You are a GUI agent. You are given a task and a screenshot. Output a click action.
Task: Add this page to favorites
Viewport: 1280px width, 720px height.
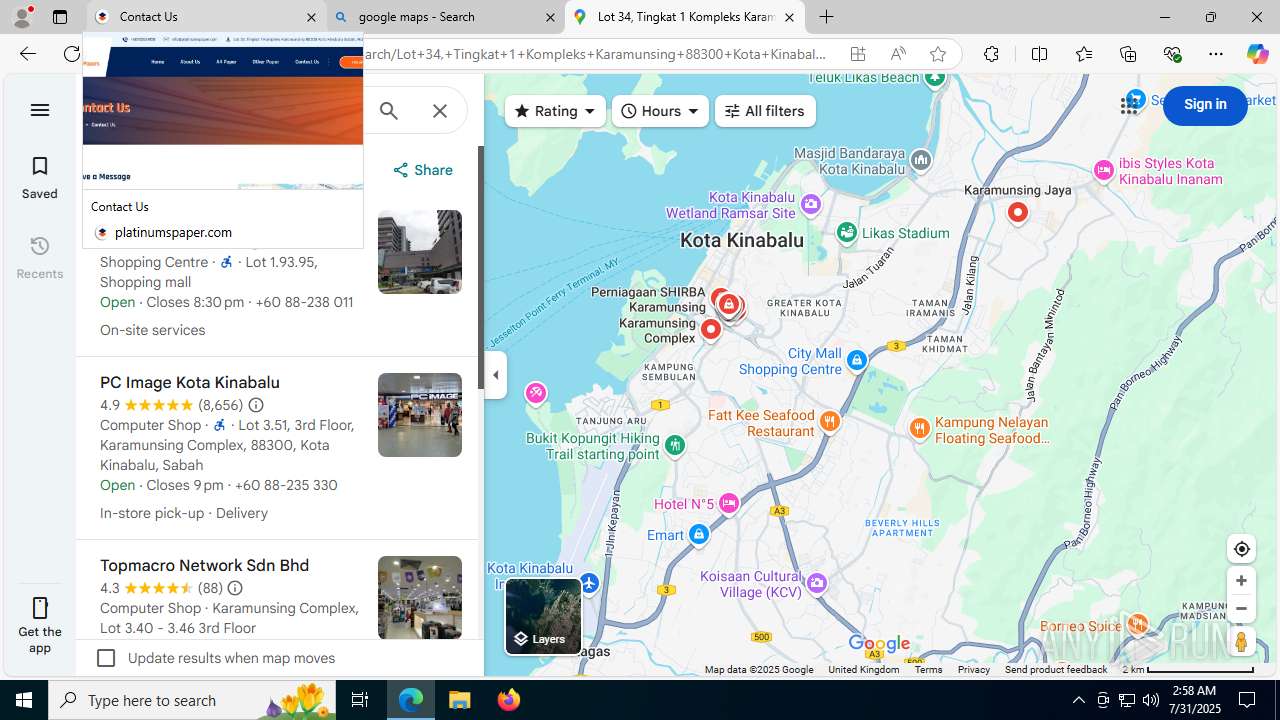[x=937, y=54]
